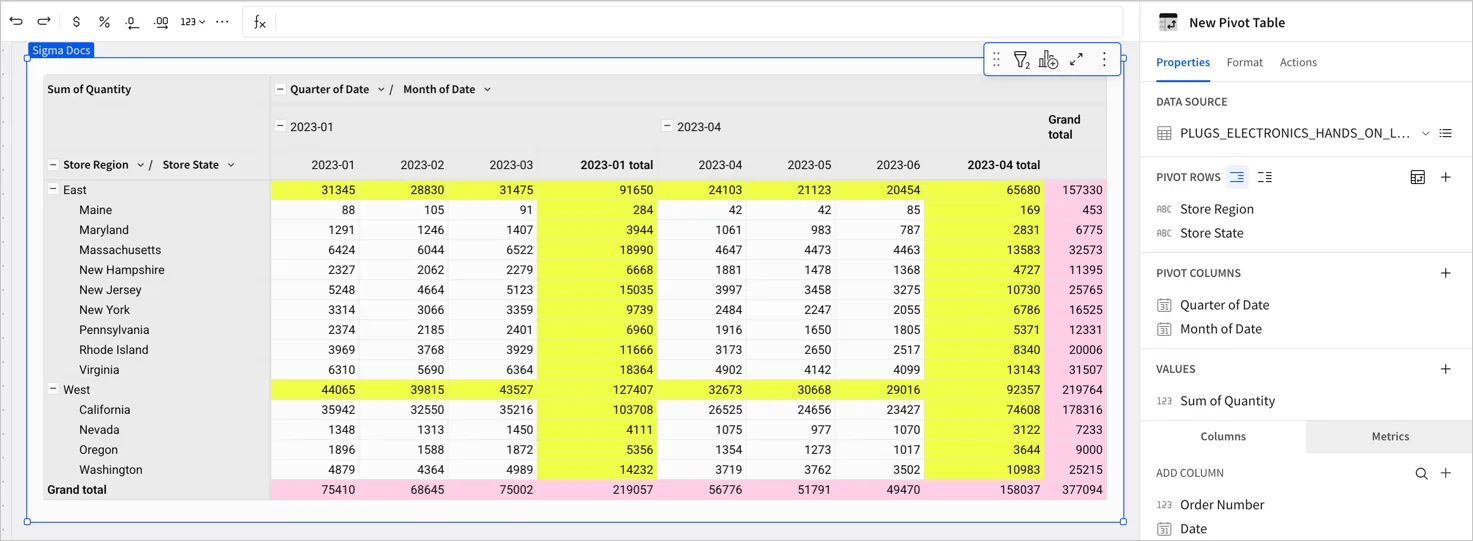The image size is (1473, 541).
Task: Switch to the Actions tab
Action: (1298, 62)
